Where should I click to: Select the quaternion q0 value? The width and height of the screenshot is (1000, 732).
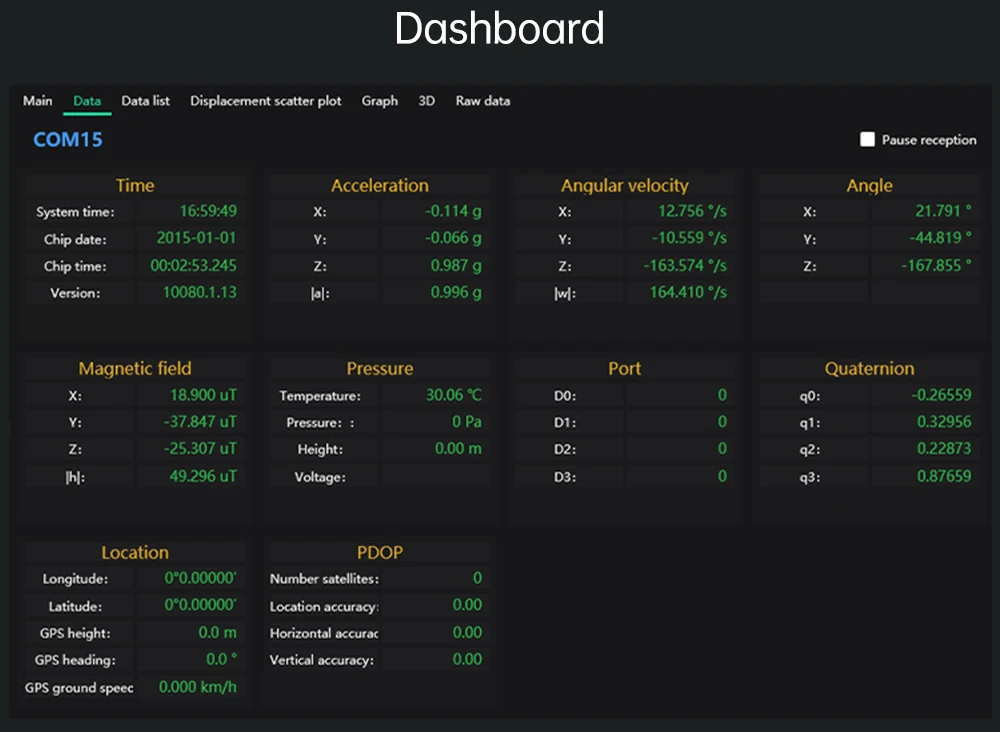point(925,395)
